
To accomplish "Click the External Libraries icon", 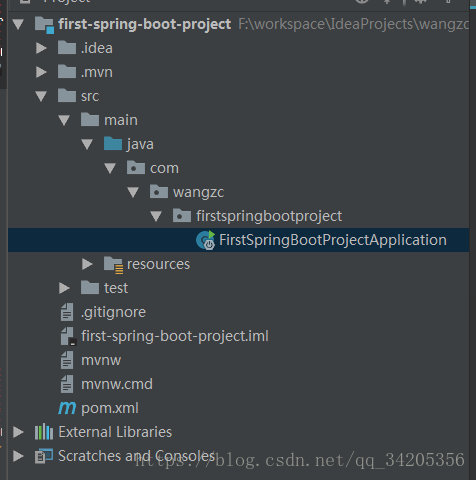I will point(44,432).
